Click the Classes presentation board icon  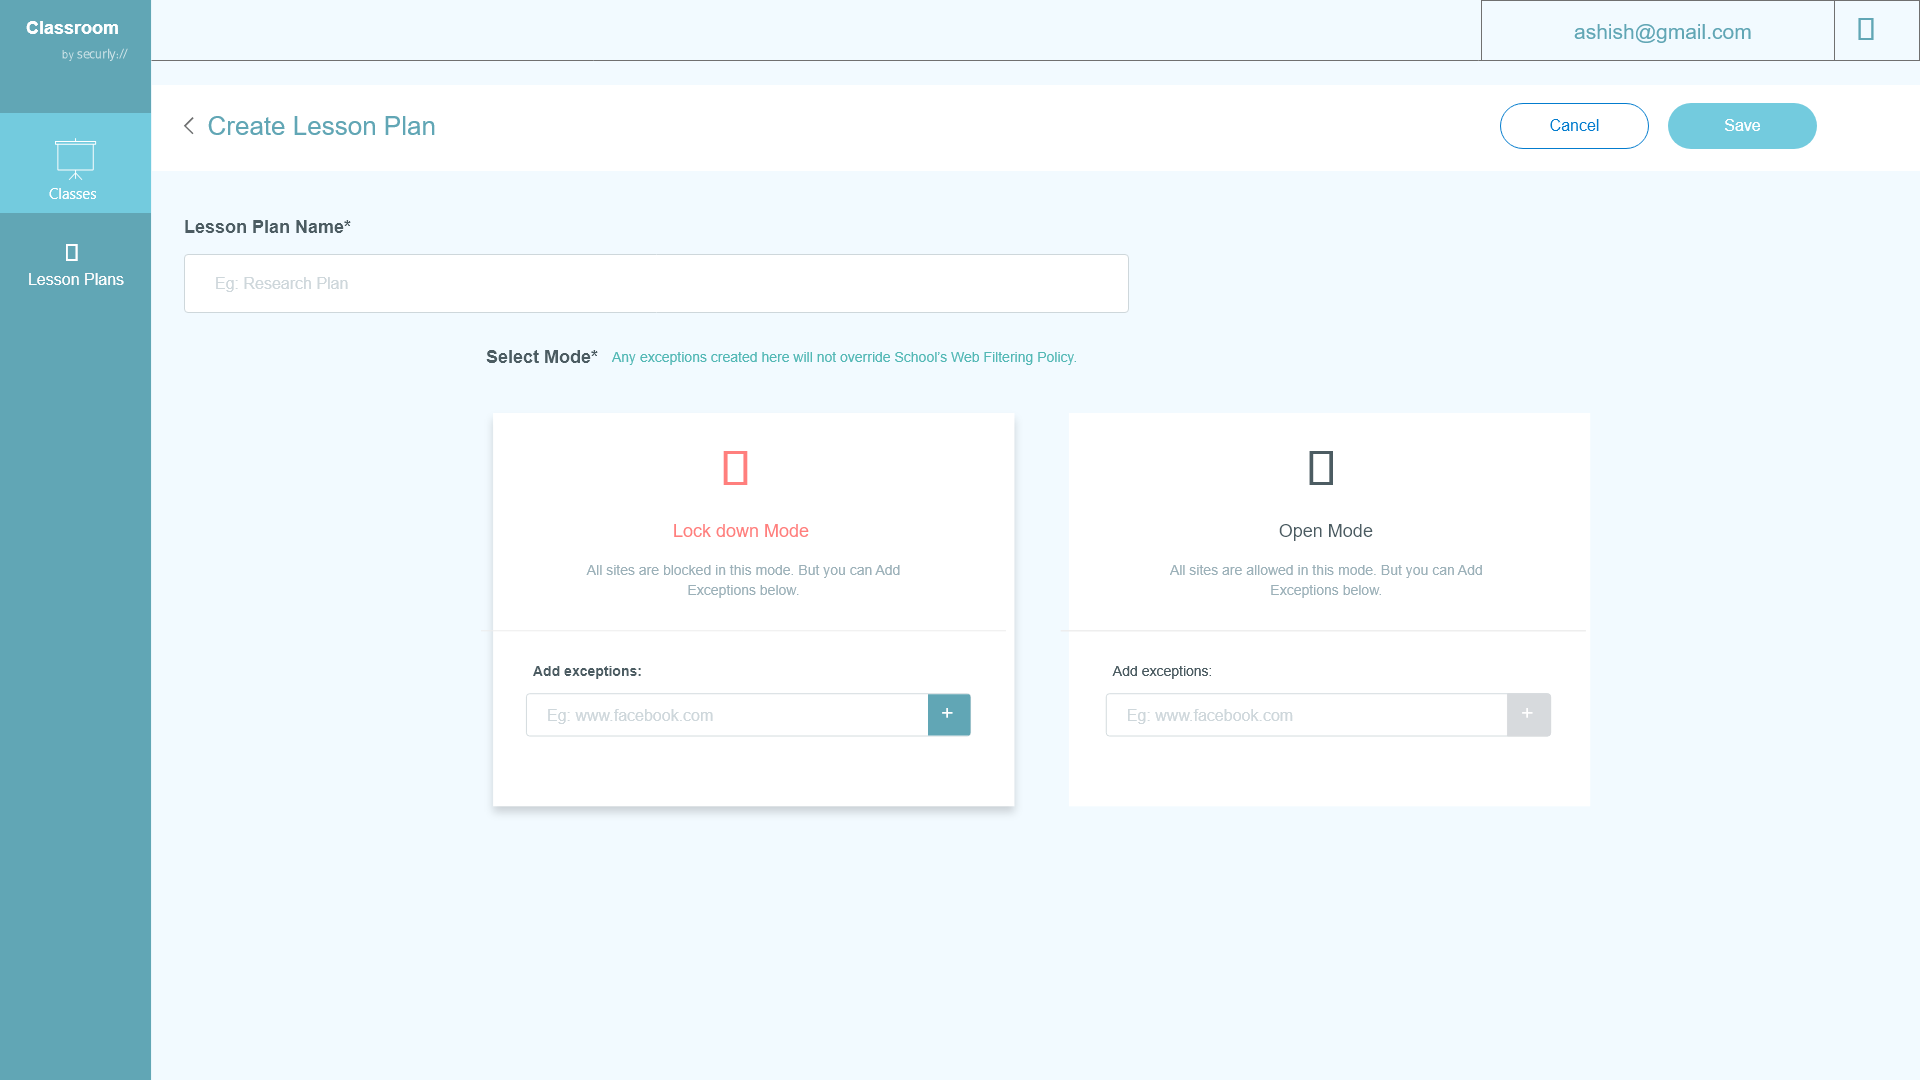[x=75, y=158]
